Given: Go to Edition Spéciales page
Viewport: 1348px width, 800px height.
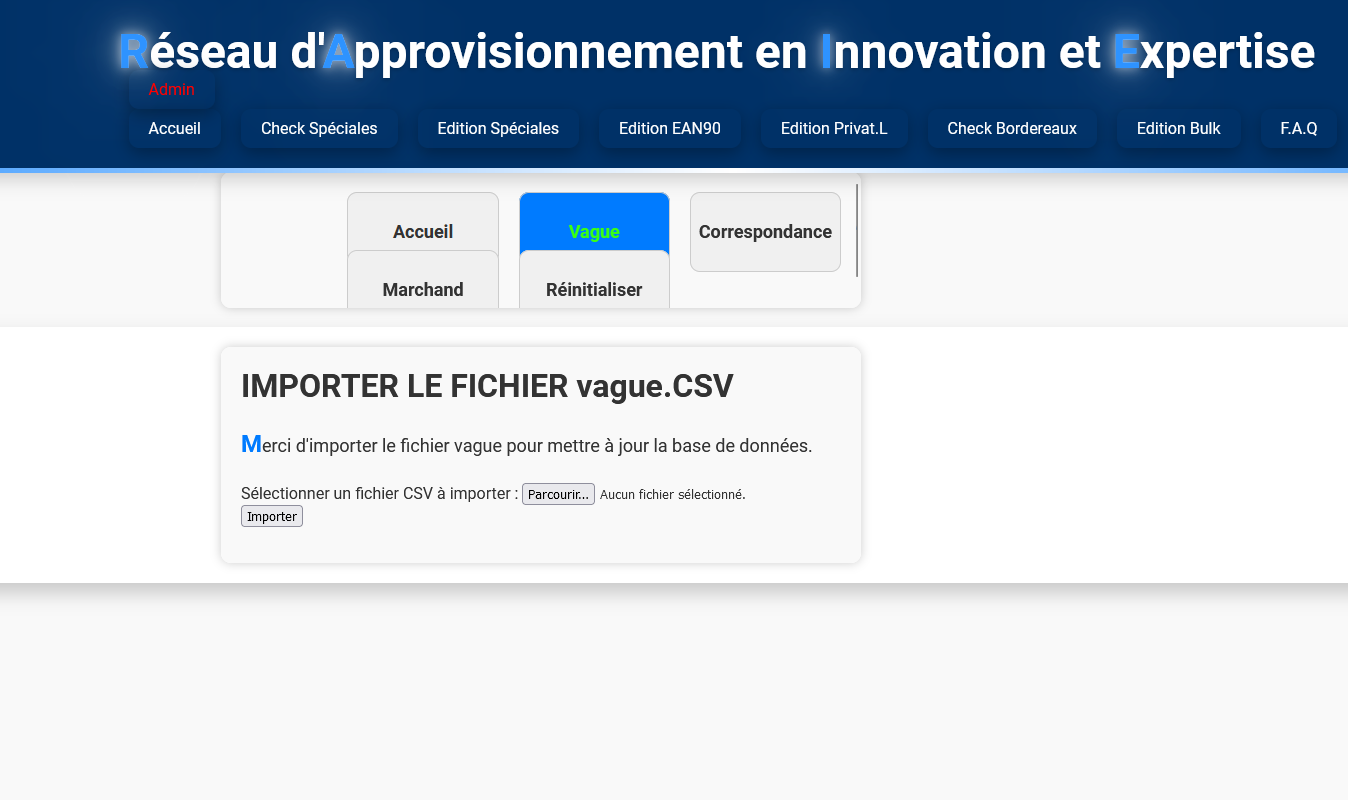Looking at the screenshot, I should click(x=498, y=128).
